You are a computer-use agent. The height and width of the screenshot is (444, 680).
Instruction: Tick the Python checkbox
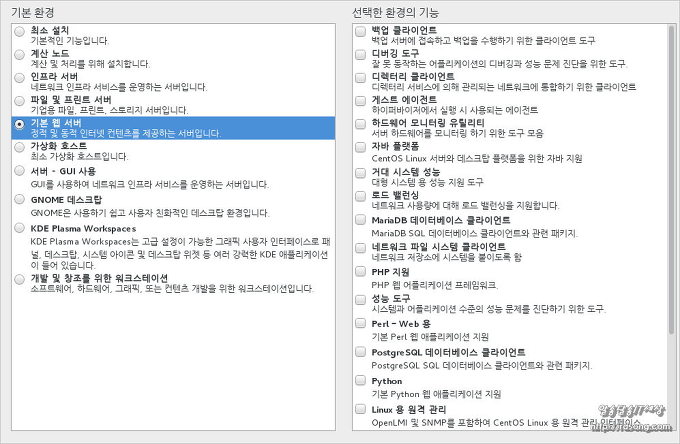point(359,382)
